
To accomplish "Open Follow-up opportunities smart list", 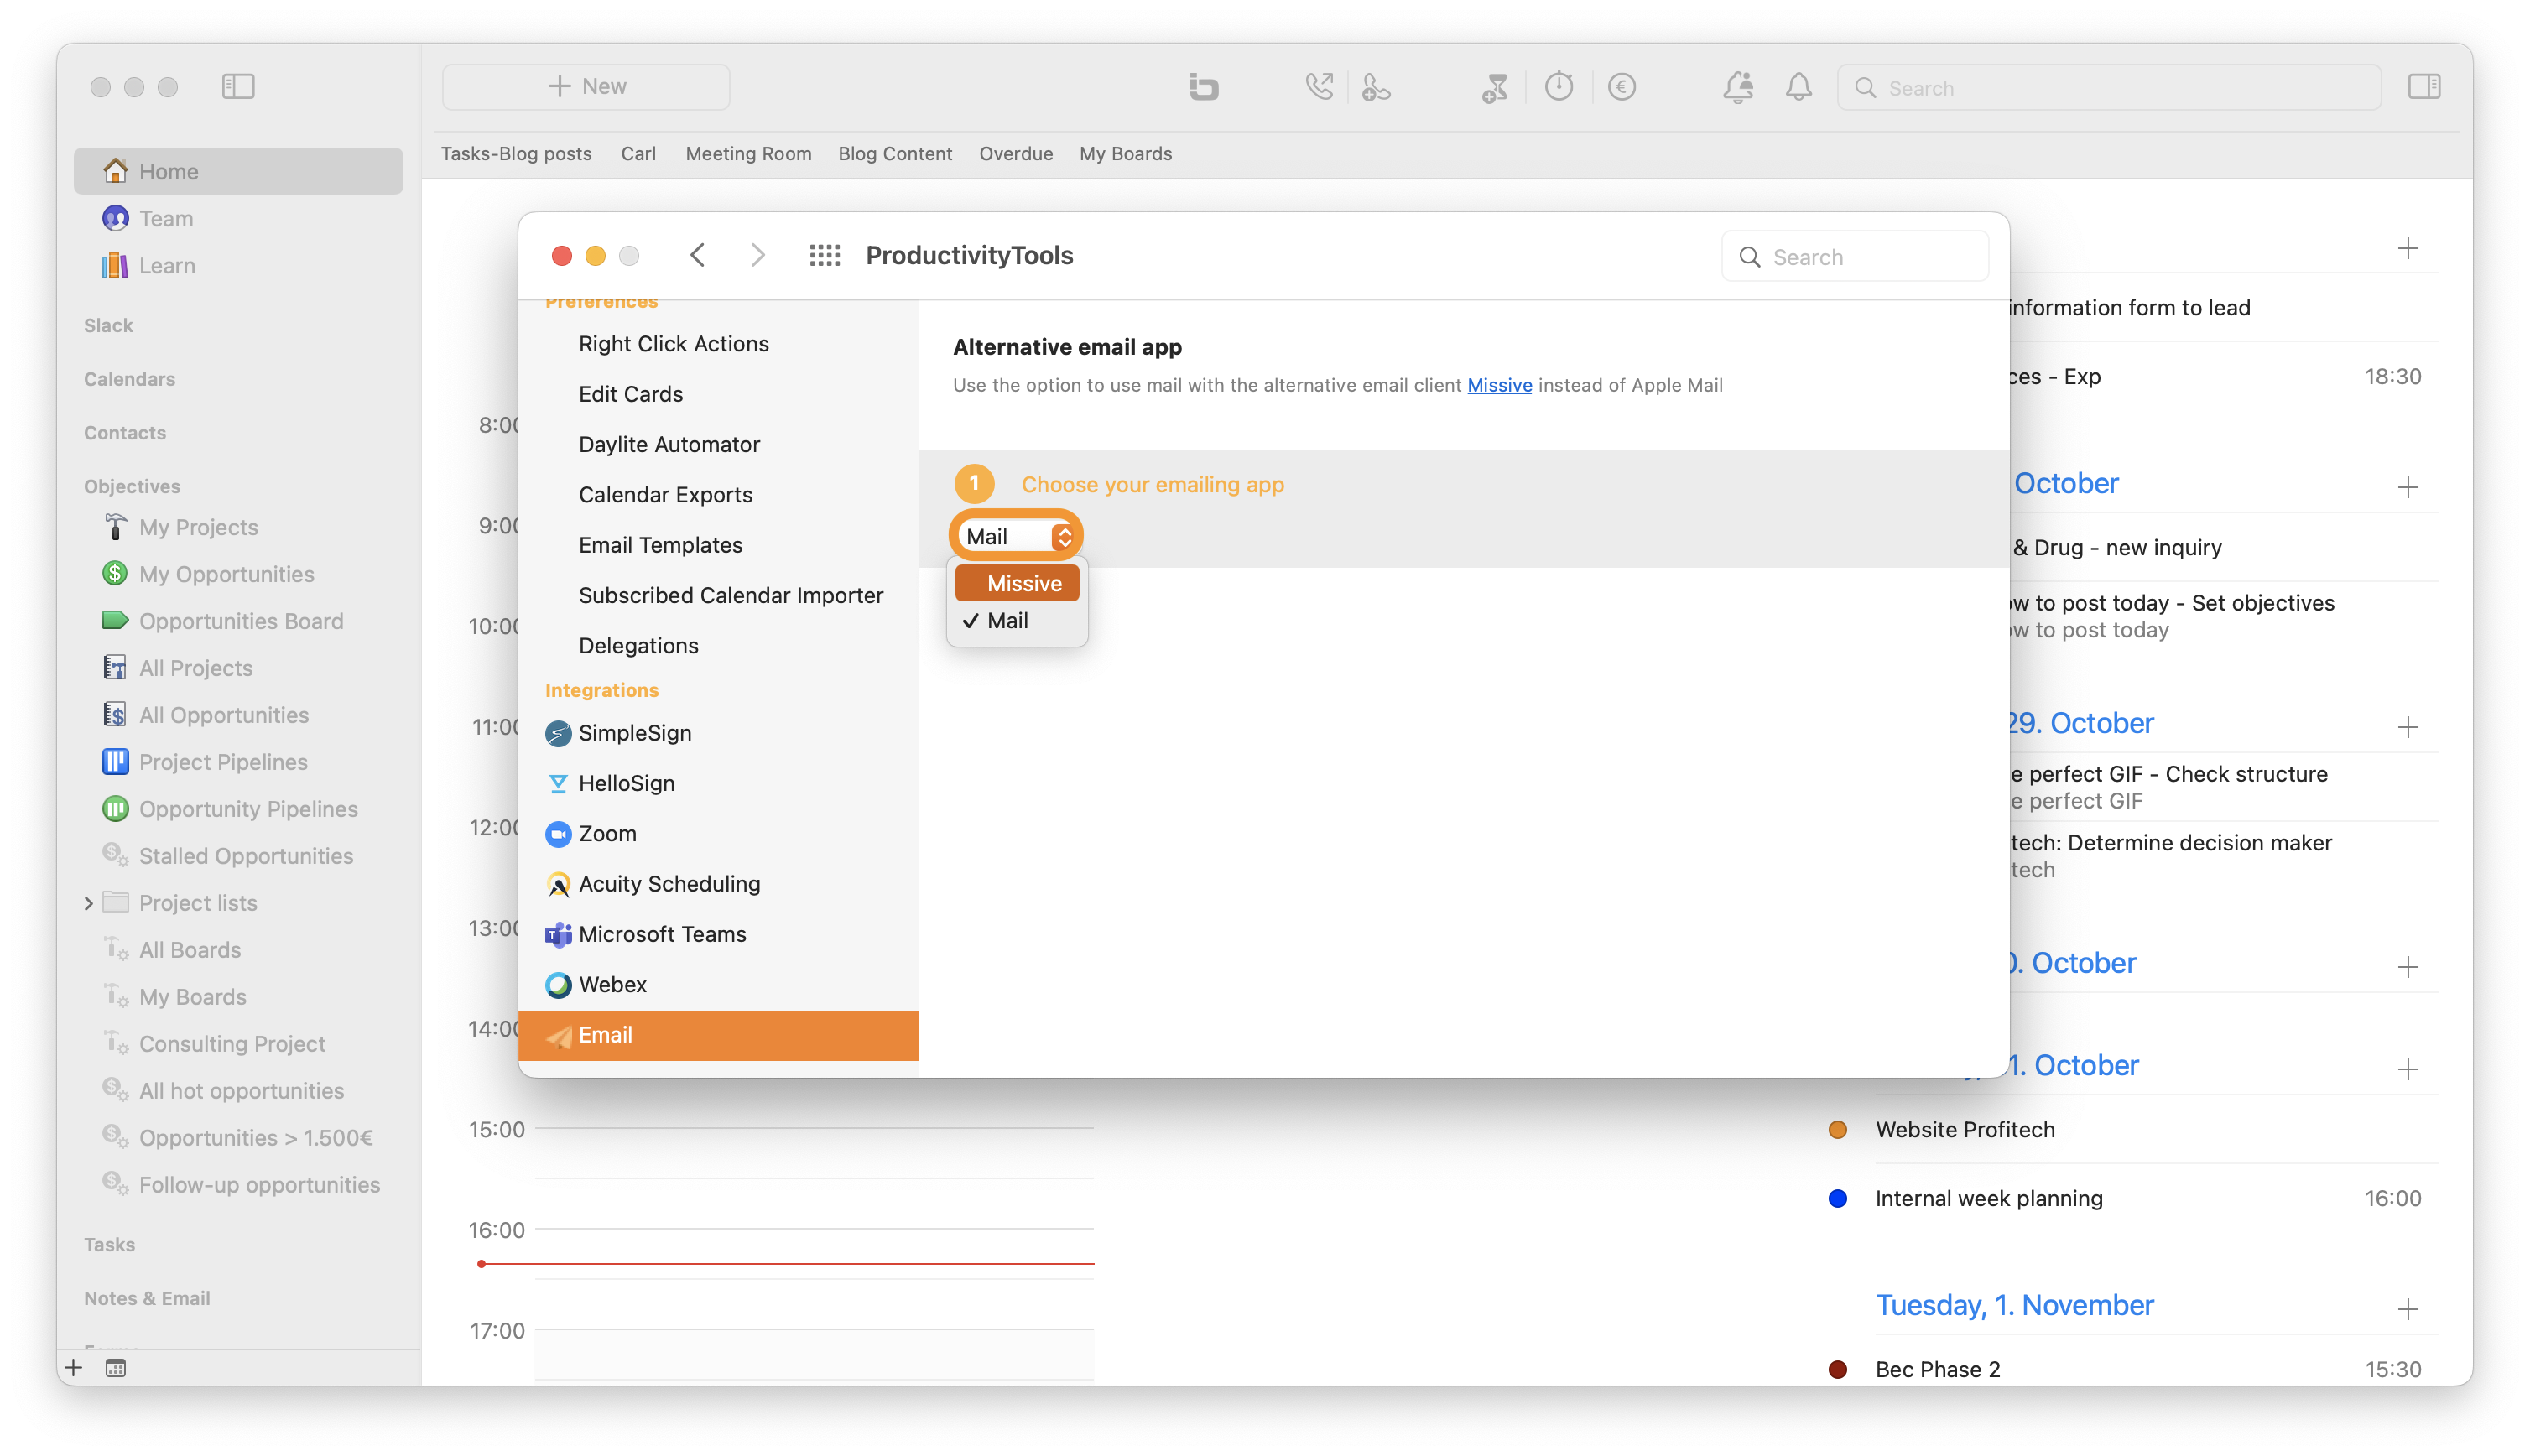I will [238, 1185].
